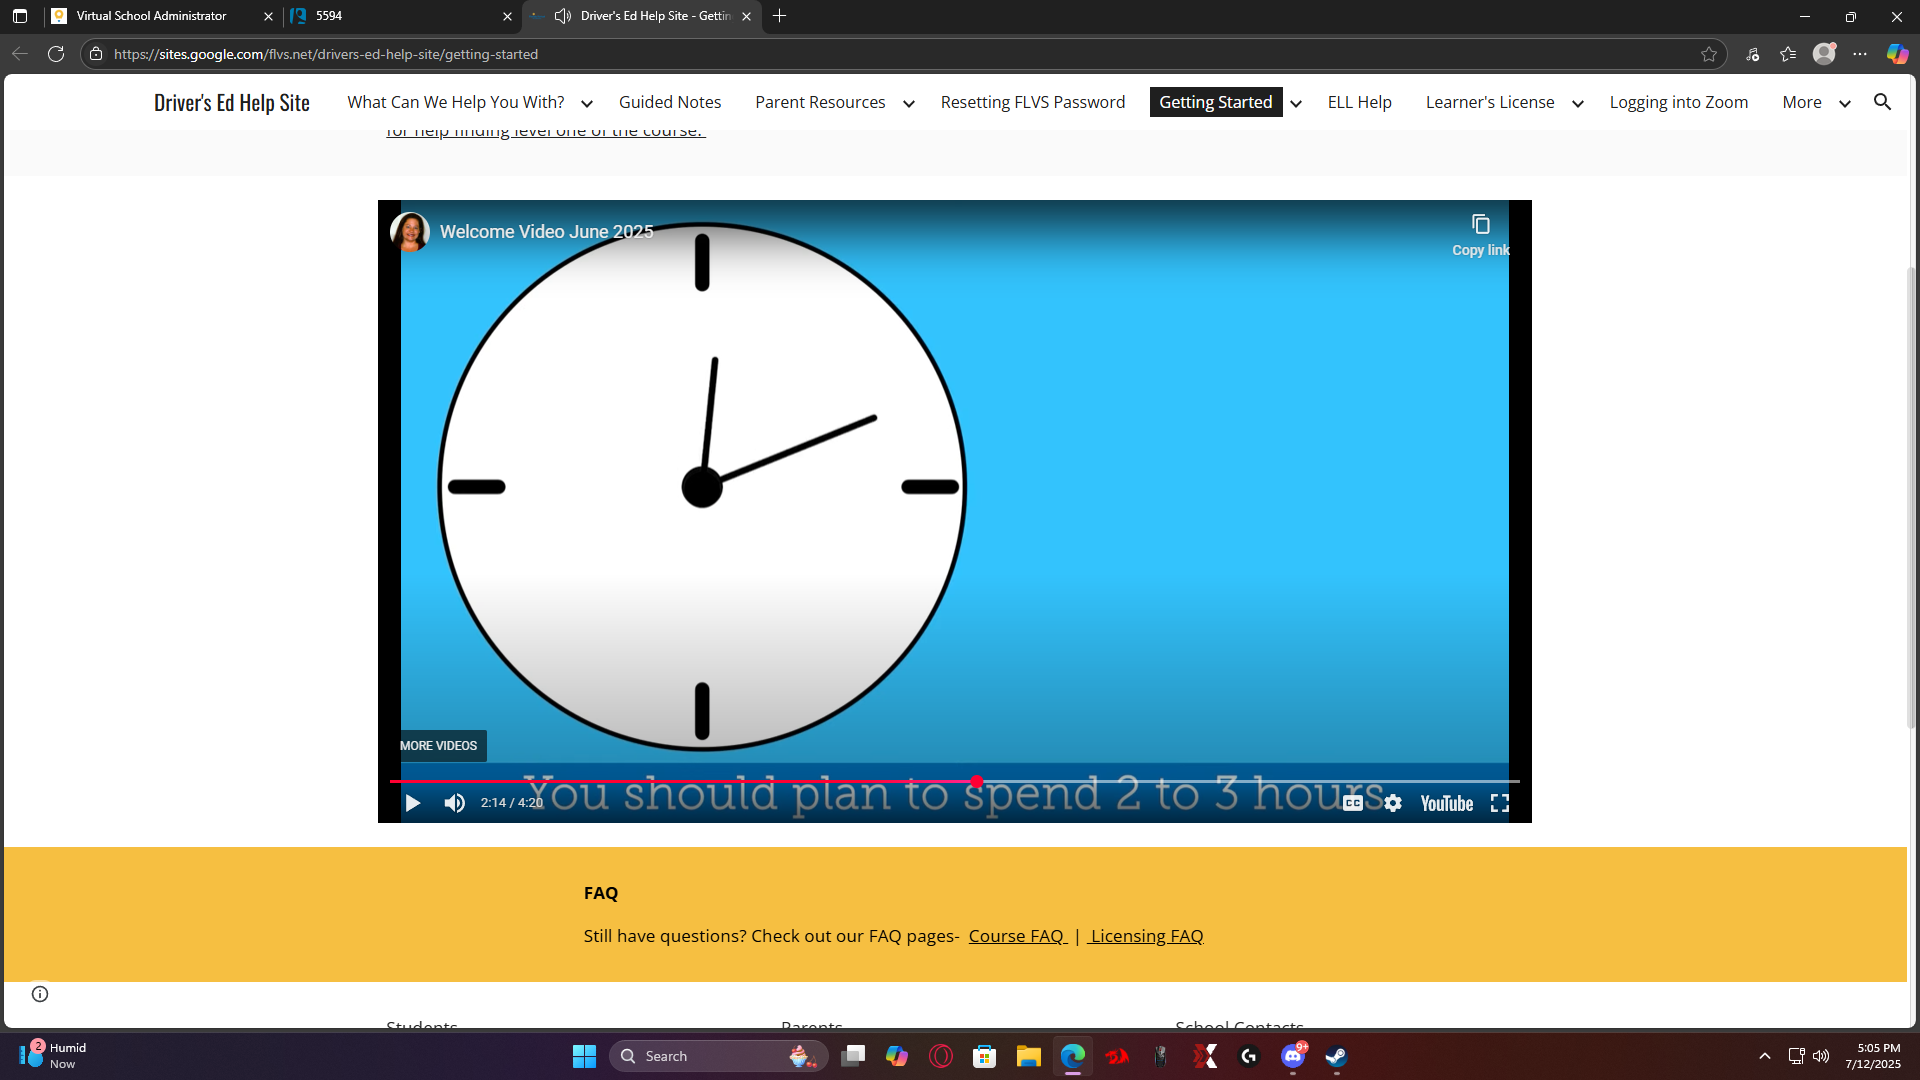Seek the video progress bar scrubber
The width and height of the screenshot is (1920, 1080).
976,781
